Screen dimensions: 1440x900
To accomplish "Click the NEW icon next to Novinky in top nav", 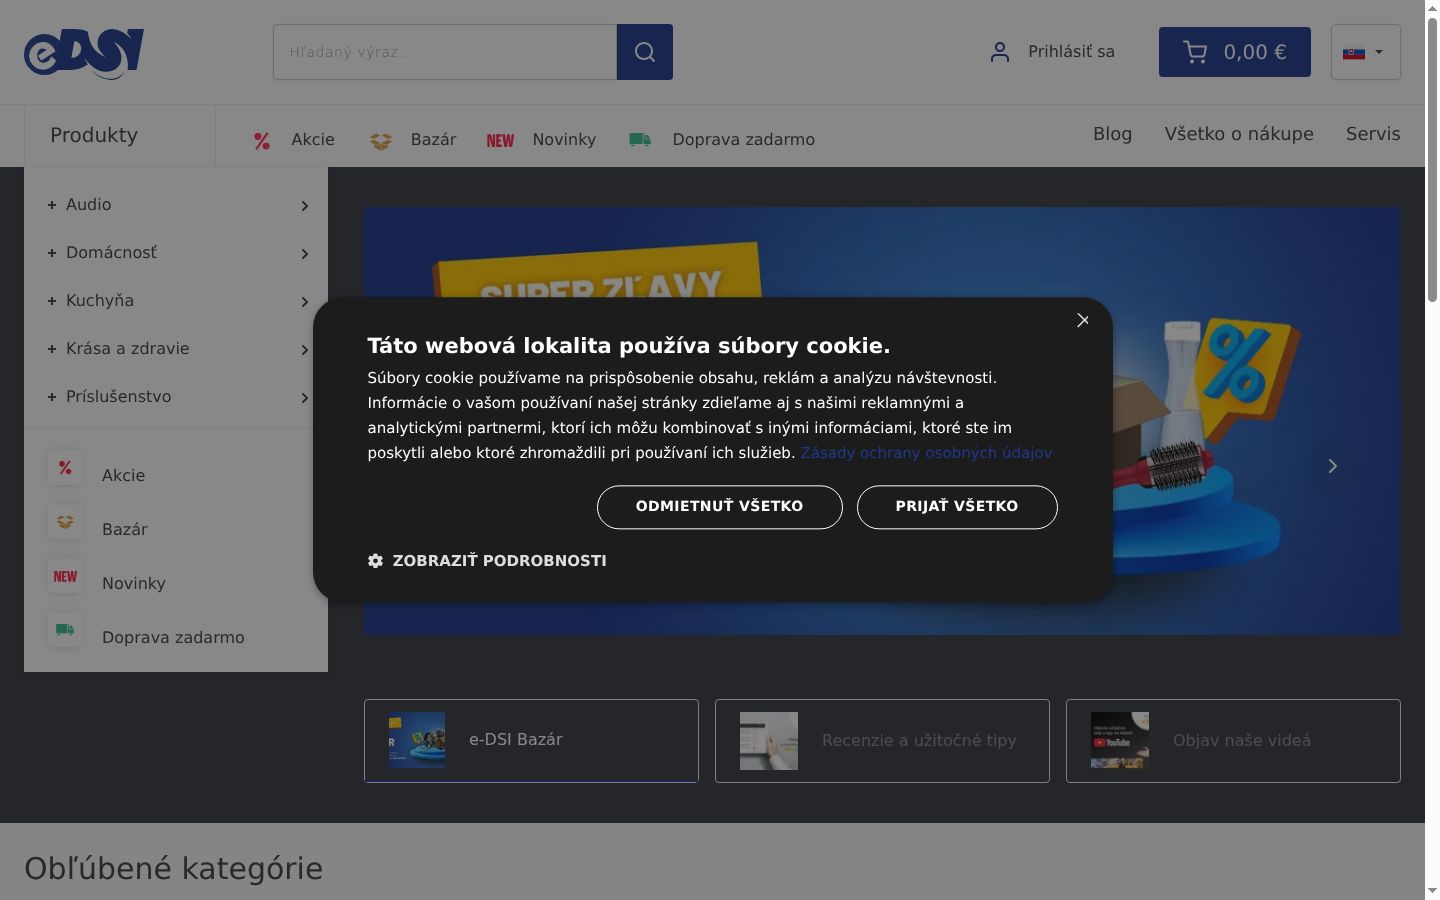I will click(500, 141).
